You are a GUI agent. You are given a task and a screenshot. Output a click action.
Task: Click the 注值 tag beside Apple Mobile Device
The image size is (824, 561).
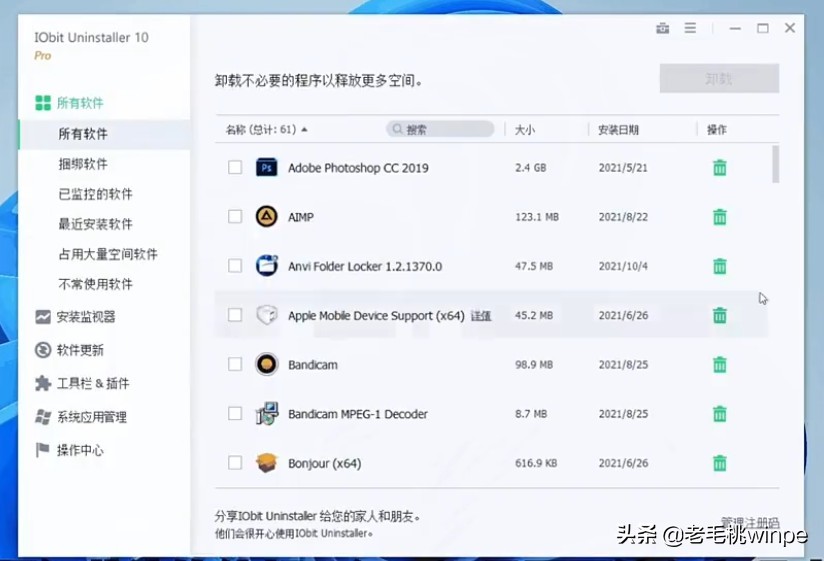click(481, 316)
